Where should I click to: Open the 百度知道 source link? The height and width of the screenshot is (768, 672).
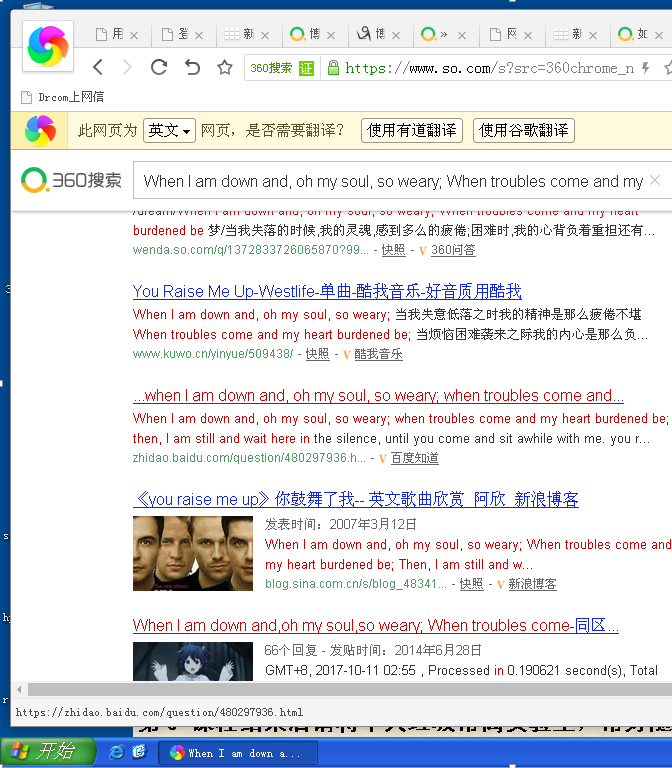click(414, 458)
